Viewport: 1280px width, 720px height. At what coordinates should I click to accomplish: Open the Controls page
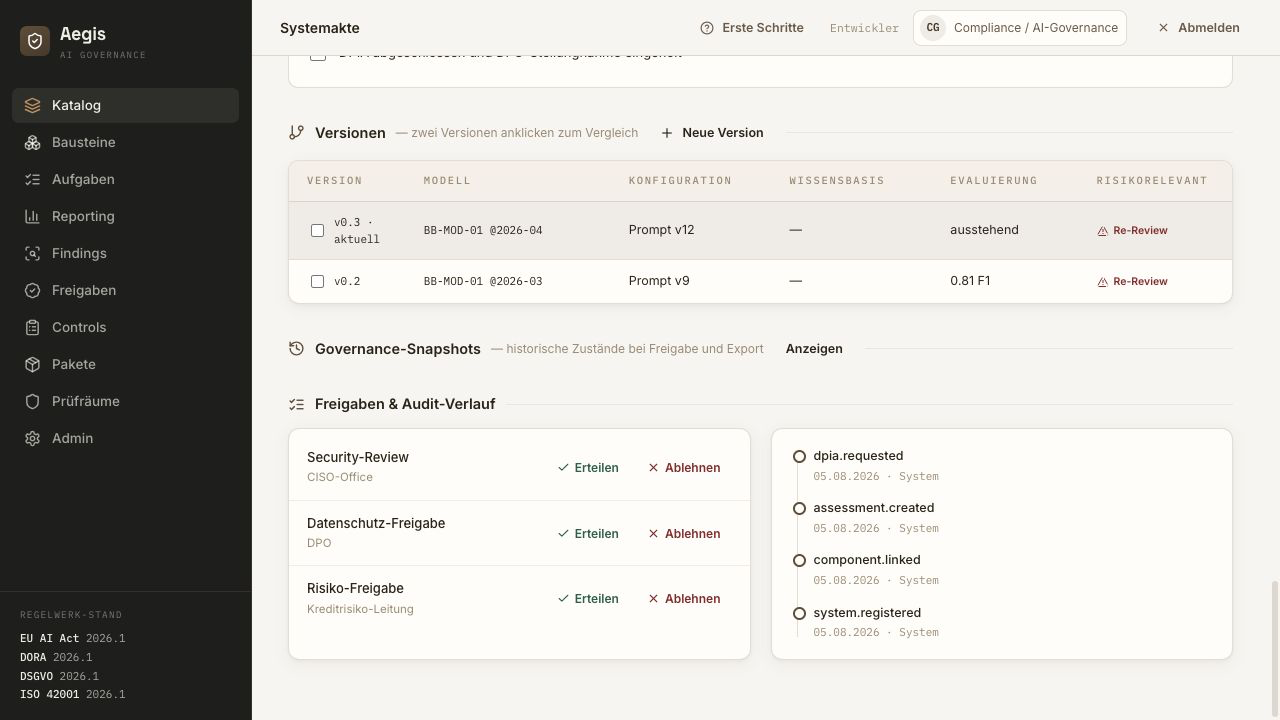(x=125, y=327)
